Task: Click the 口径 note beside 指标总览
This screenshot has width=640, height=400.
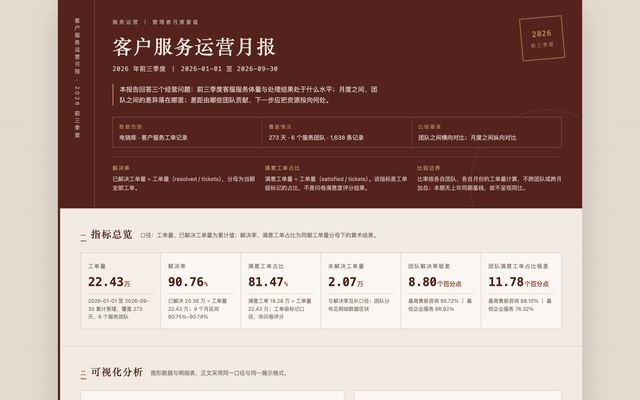Action: point(259,236)
